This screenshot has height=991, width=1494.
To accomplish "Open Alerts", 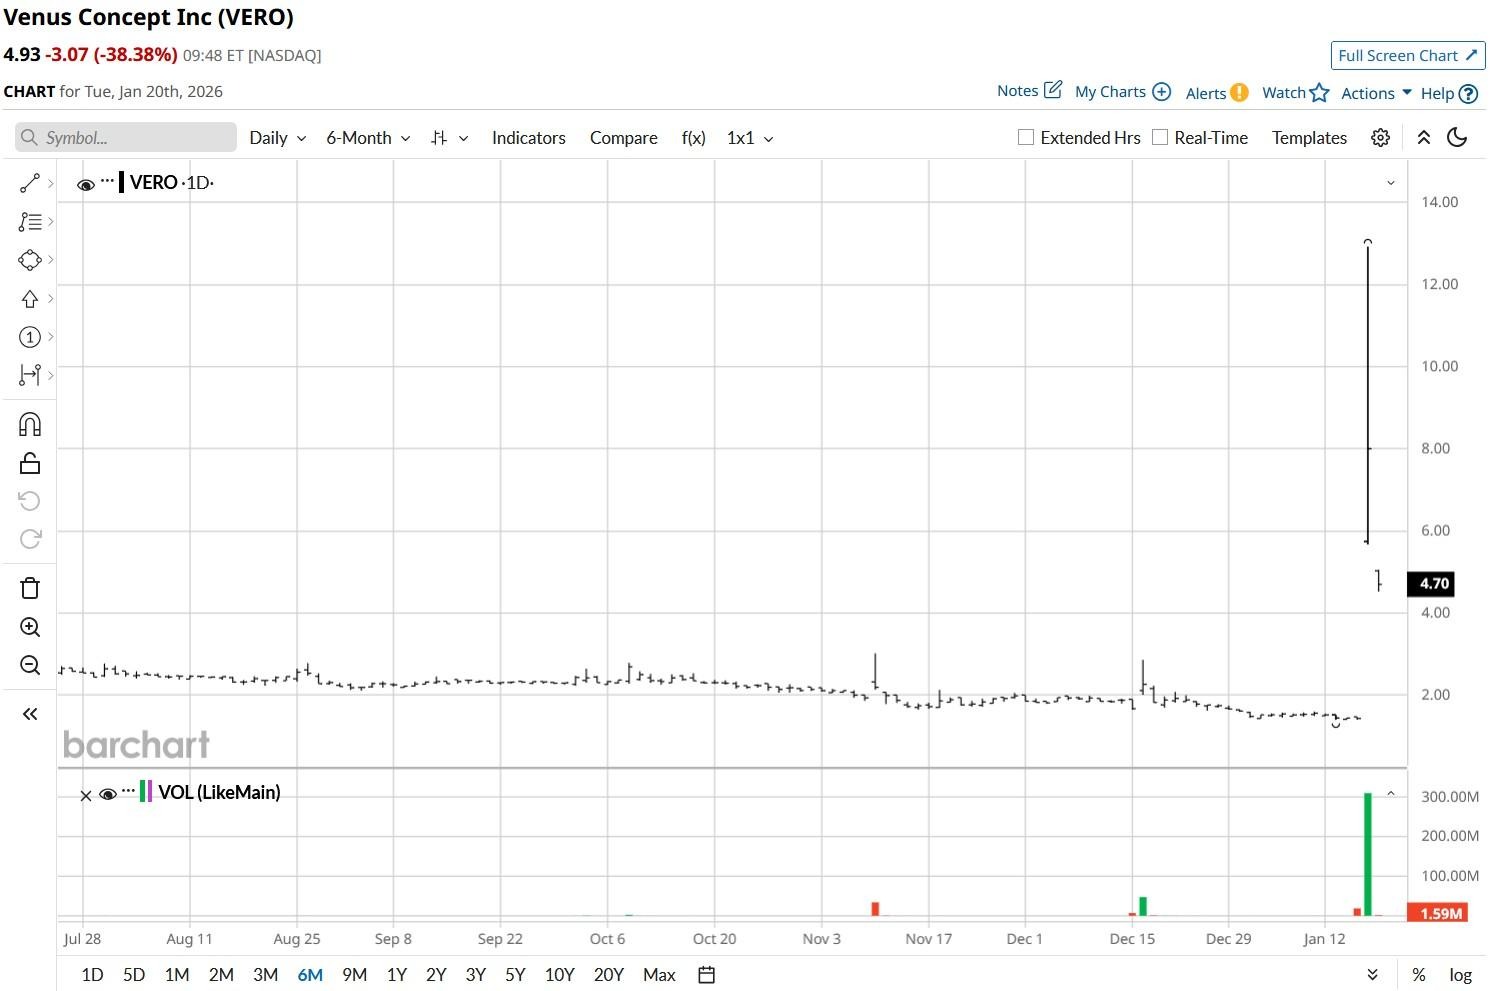I will [x=1217, y=93].
